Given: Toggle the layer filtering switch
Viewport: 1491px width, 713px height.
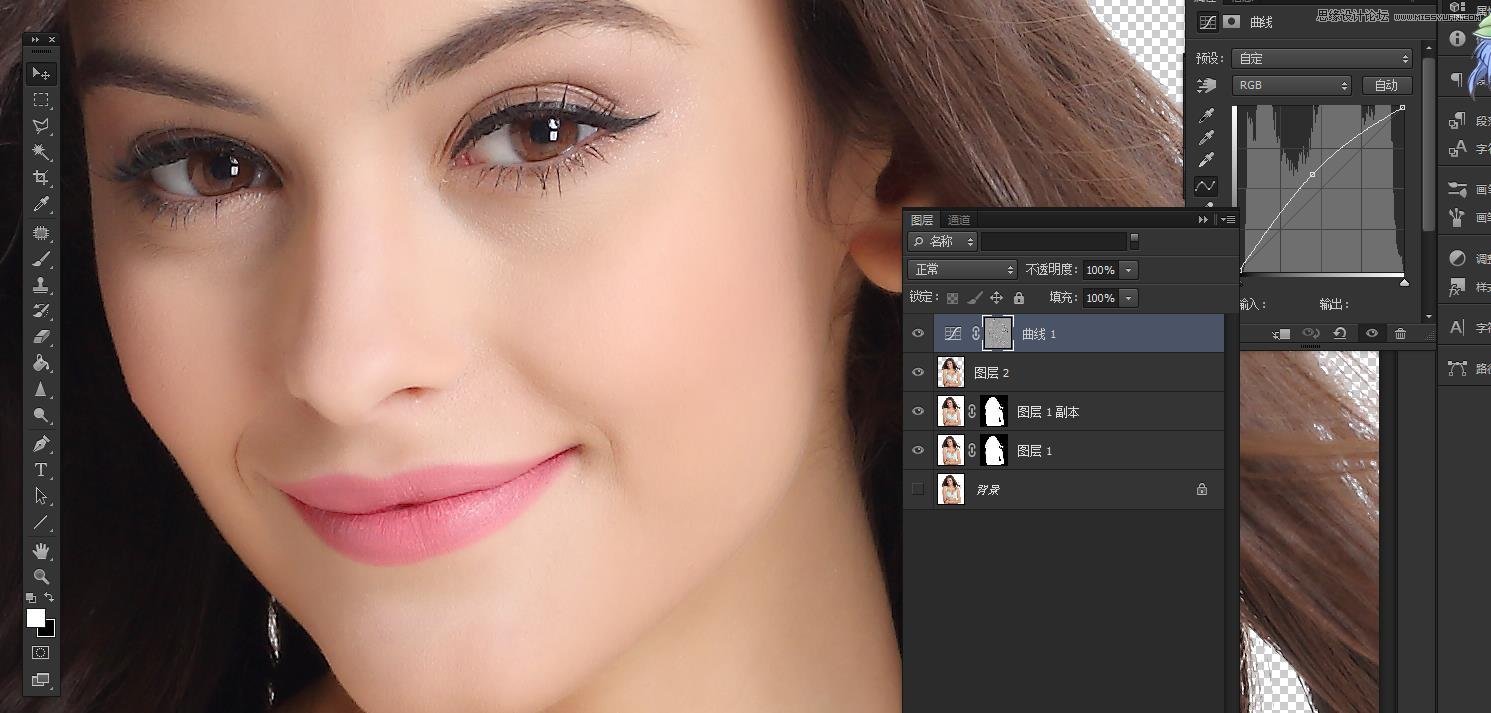Looking at the screenshot, I should coord(1134,242).
